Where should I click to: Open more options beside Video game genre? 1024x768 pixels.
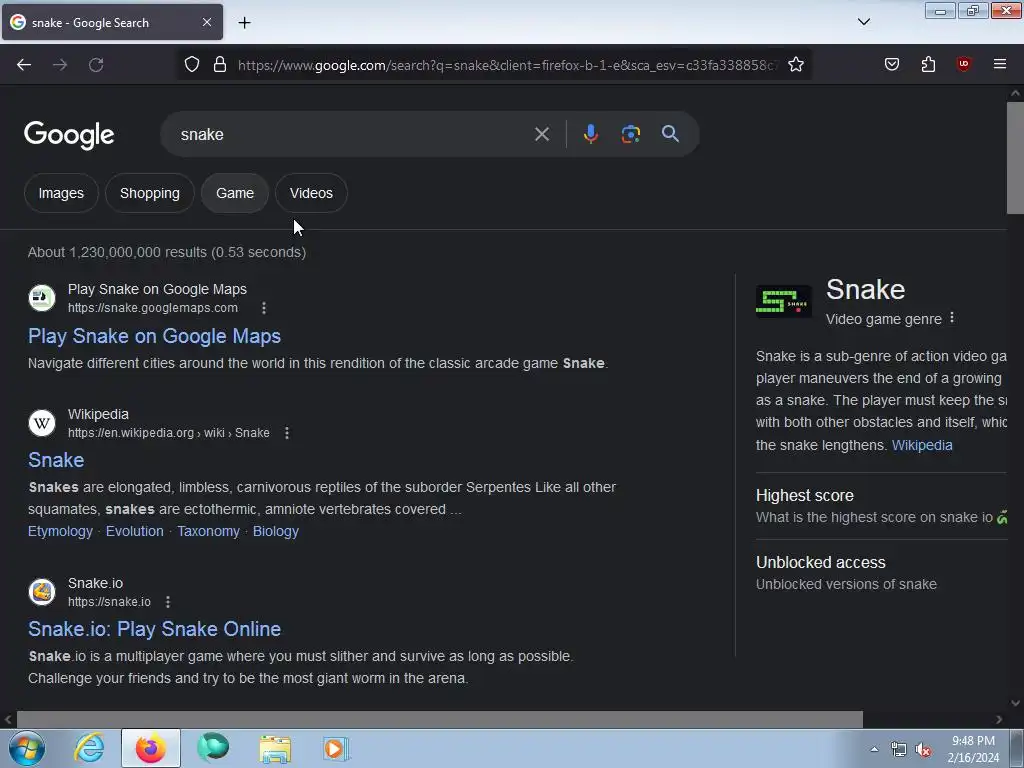pyautogui.click(x=952, y=318)
